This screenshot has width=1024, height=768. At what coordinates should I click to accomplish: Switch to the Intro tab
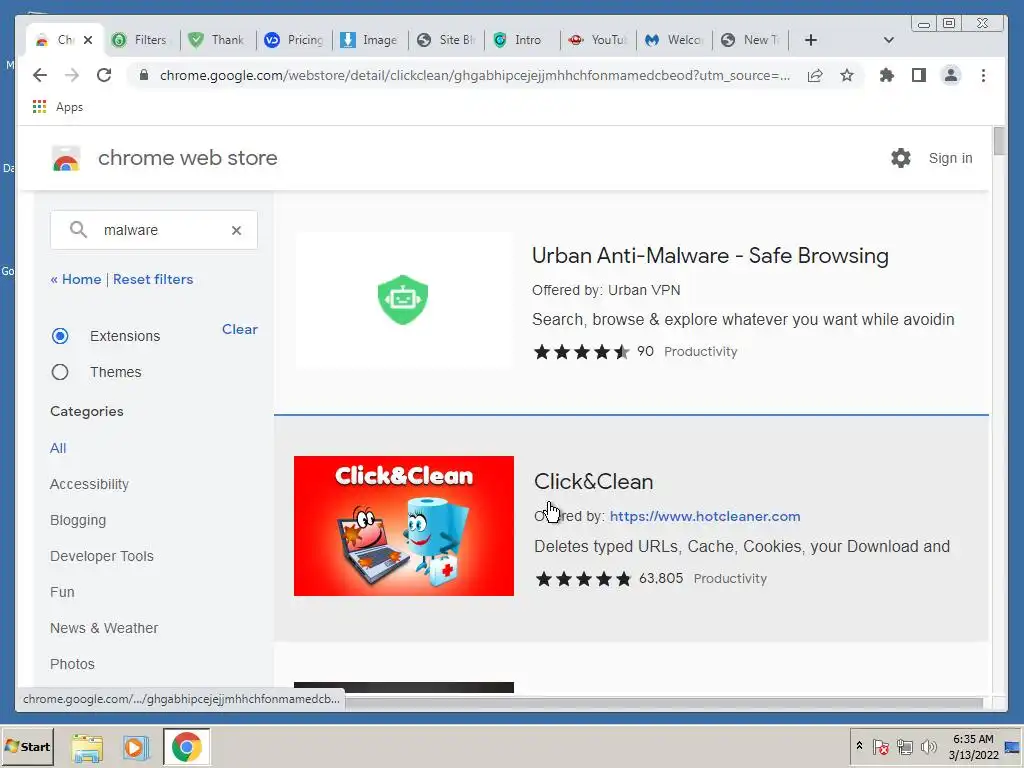522,40
